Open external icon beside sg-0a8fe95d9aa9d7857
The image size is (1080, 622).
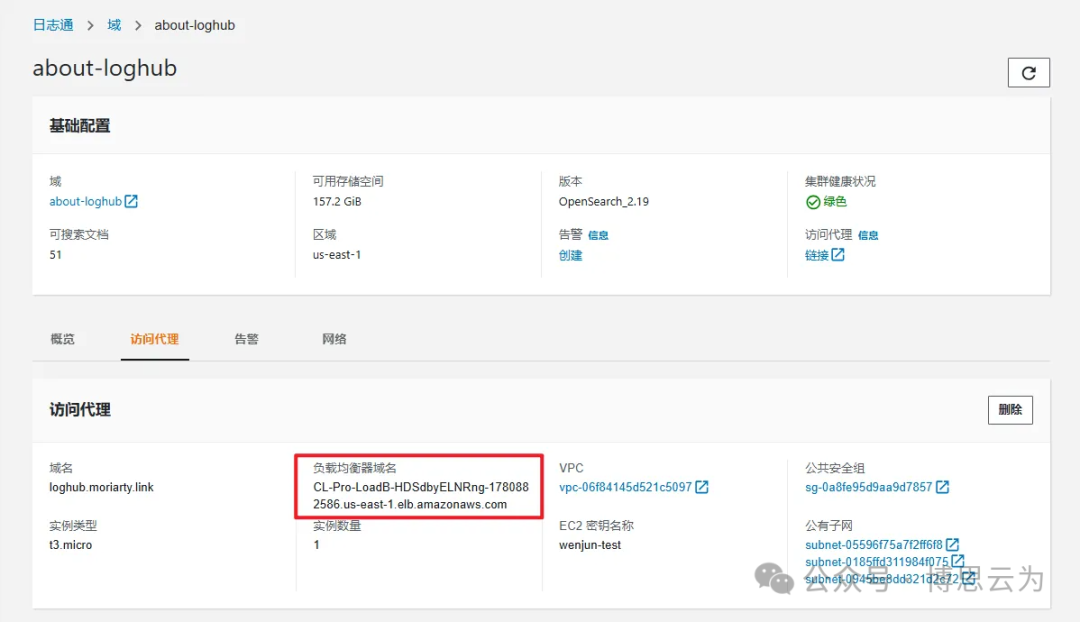click(942, 487)
